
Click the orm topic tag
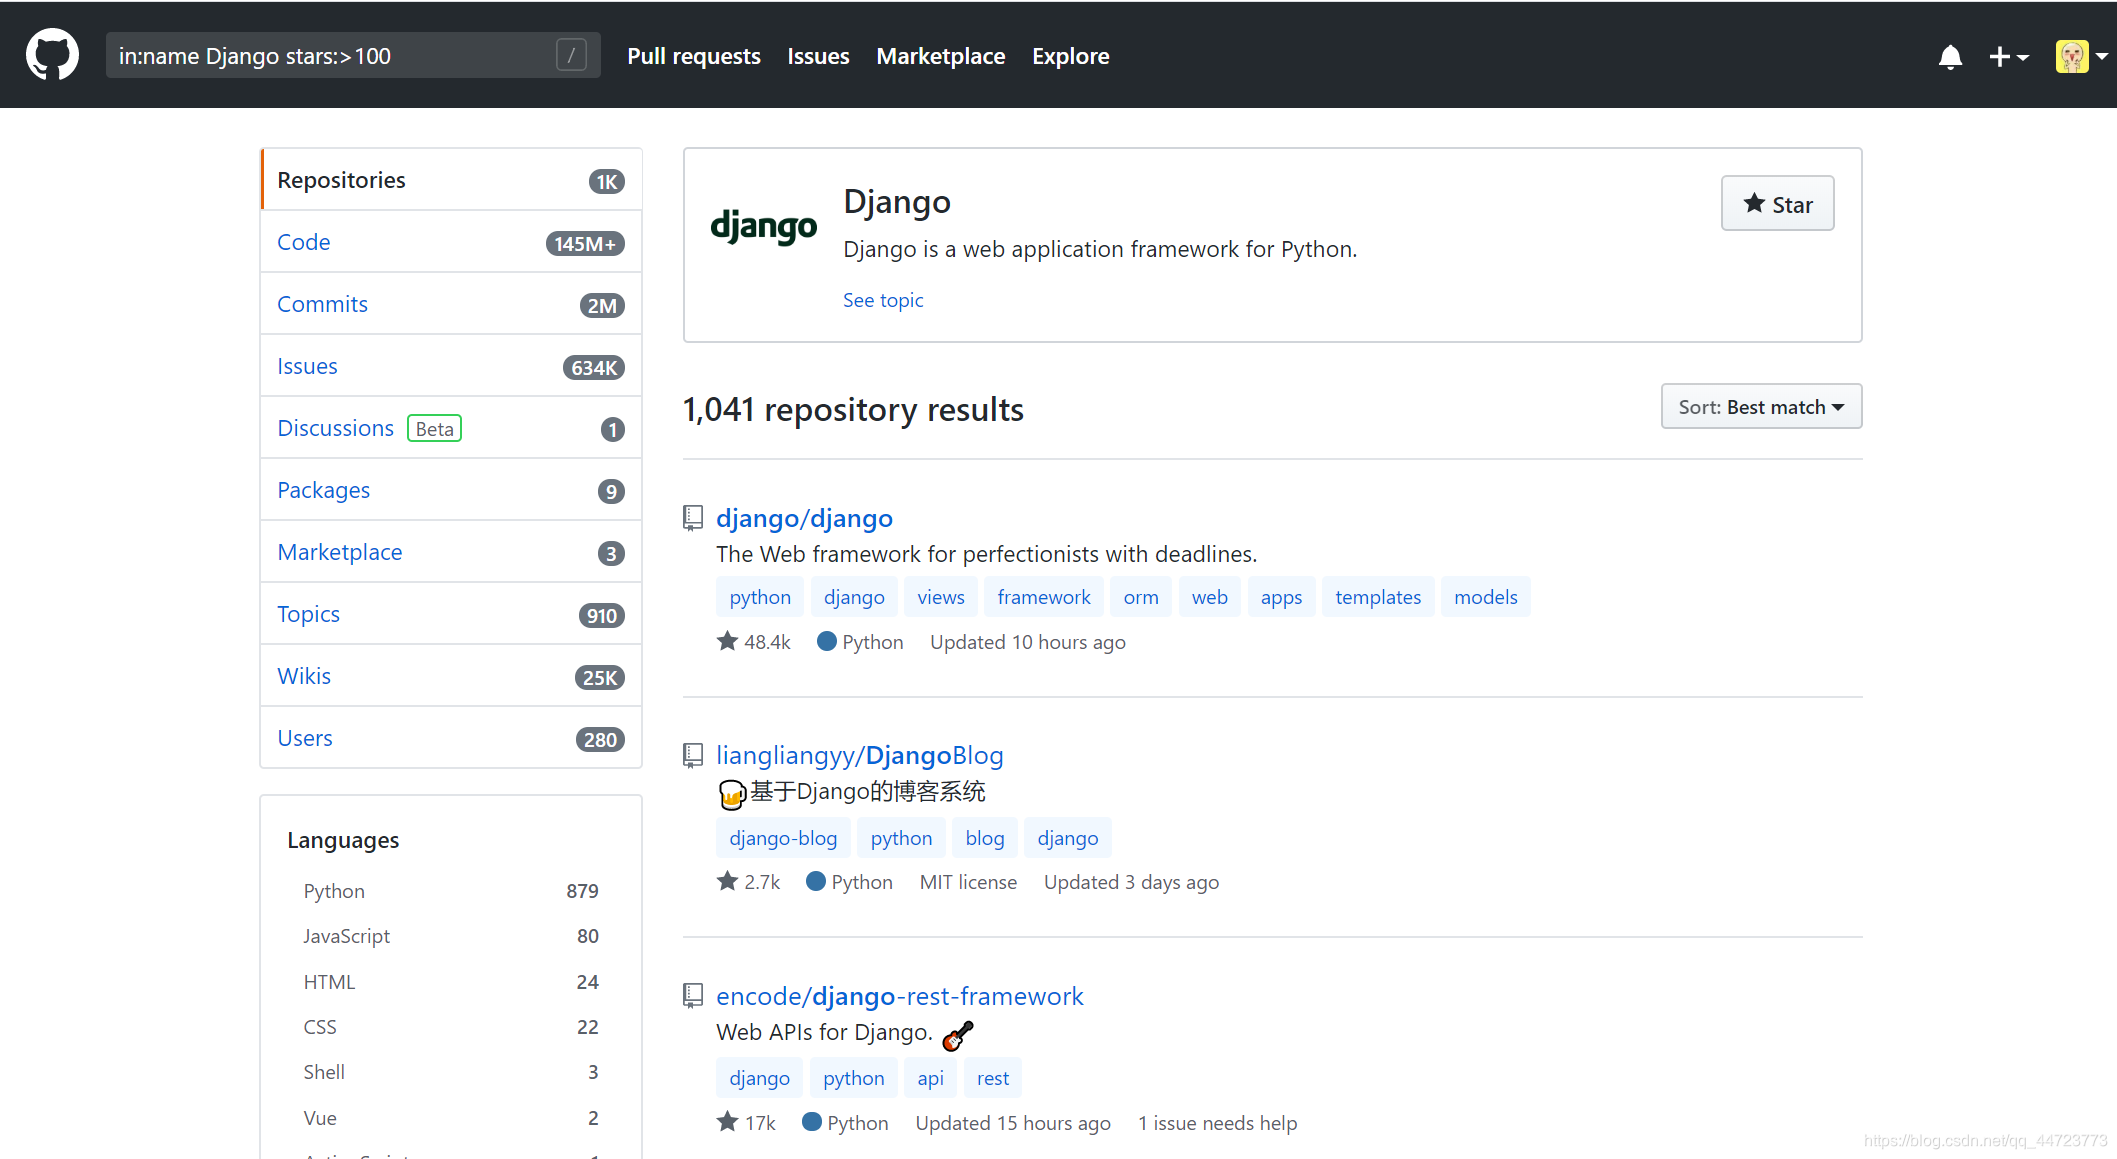pyautogui.click(x=1141, y=597)
